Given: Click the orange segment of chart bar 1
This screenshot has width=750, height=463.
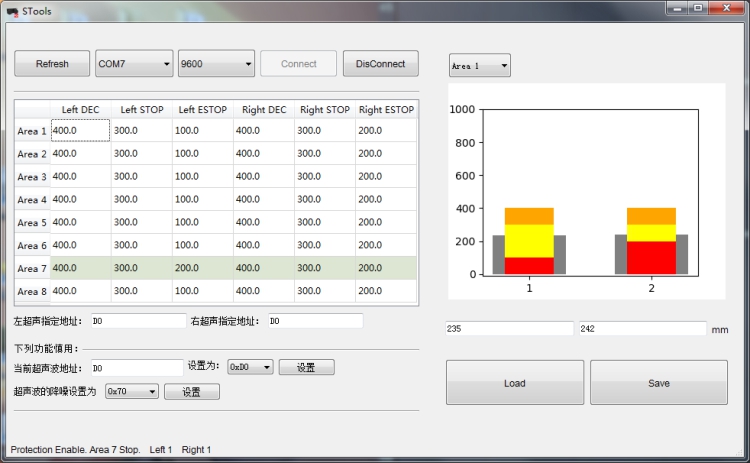Looking at the screenshot, I should coord(529,216).
